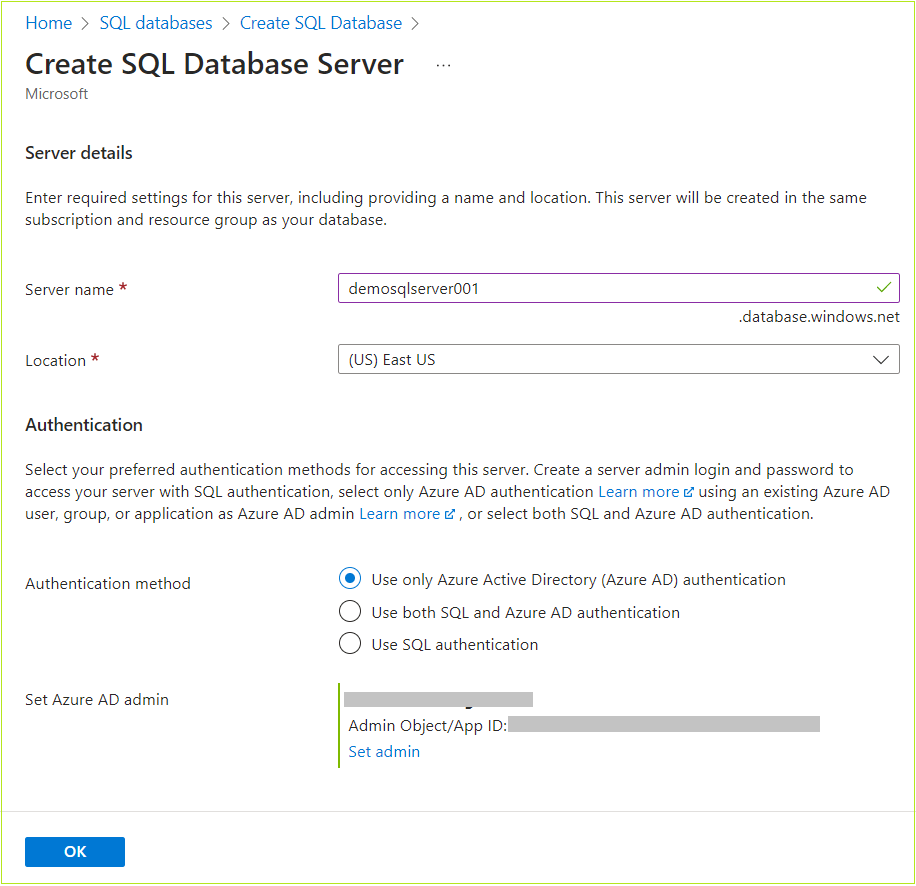Return to Create SQL Database breadcrumb
This screenshot has height=886, width=916.
320,22
